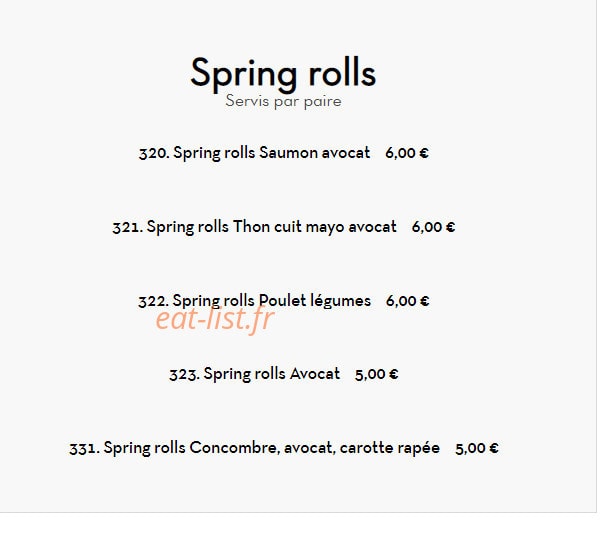Click the word Saumon in item 320

point(288,153)
